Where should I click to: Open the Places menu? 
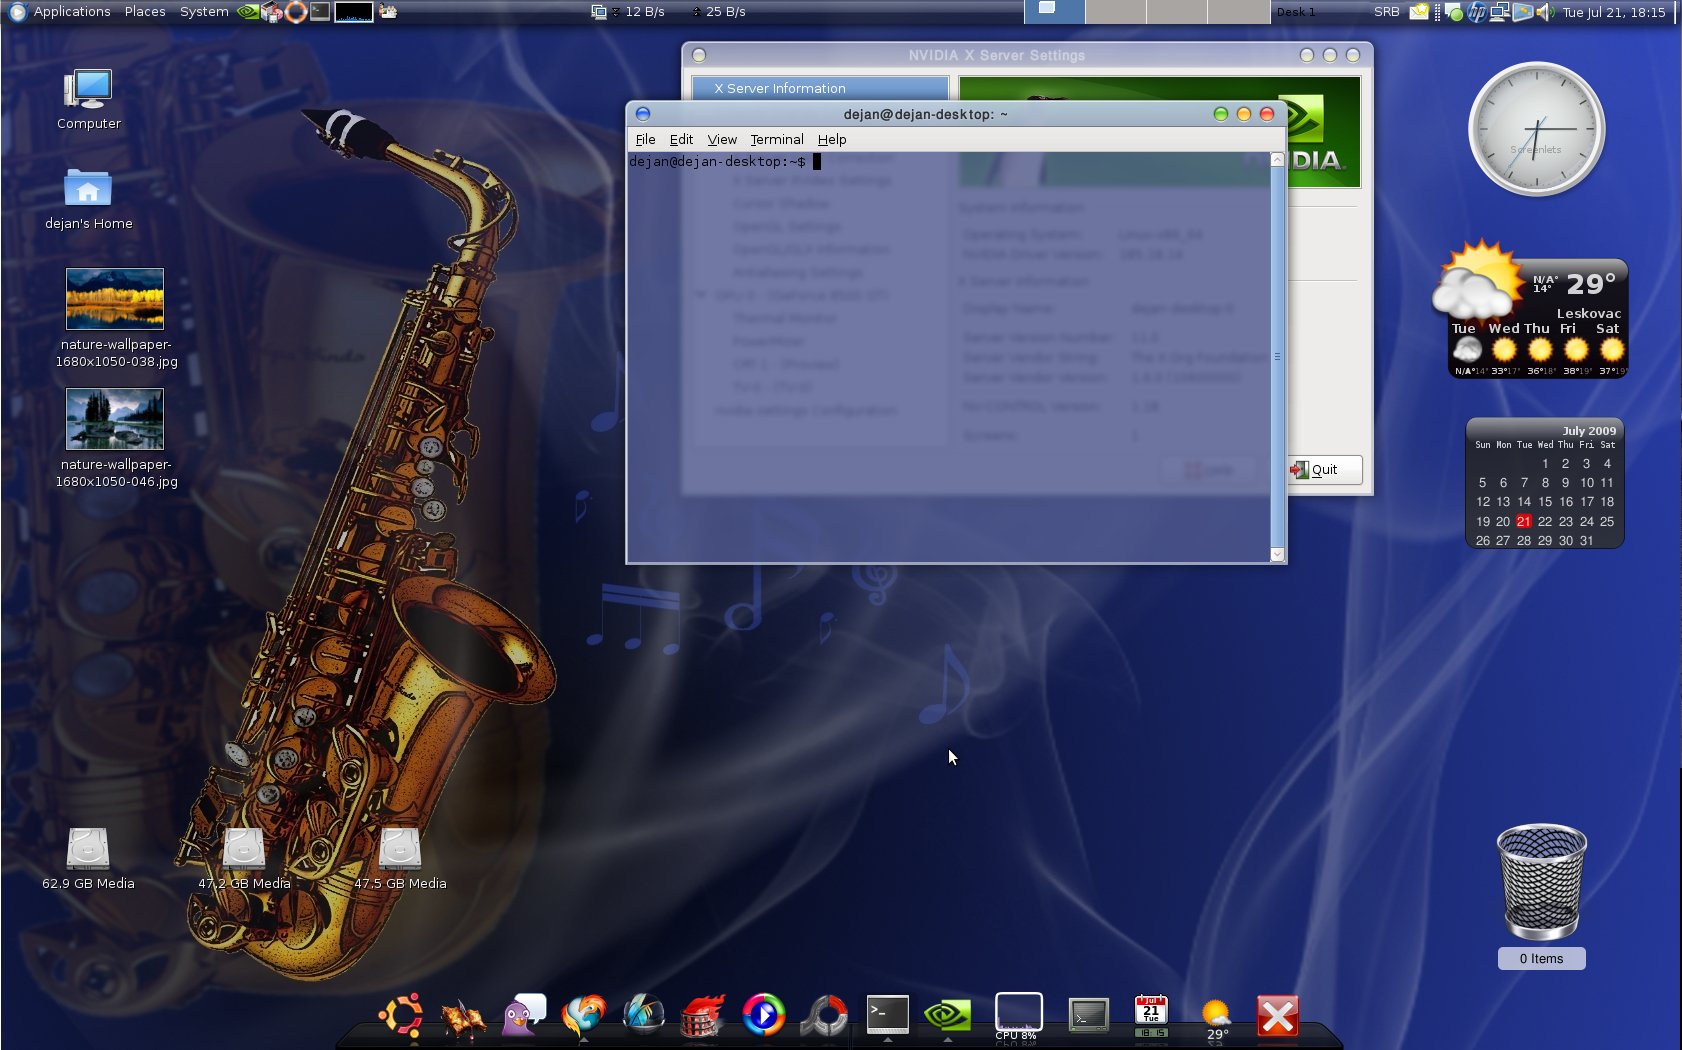145,12
